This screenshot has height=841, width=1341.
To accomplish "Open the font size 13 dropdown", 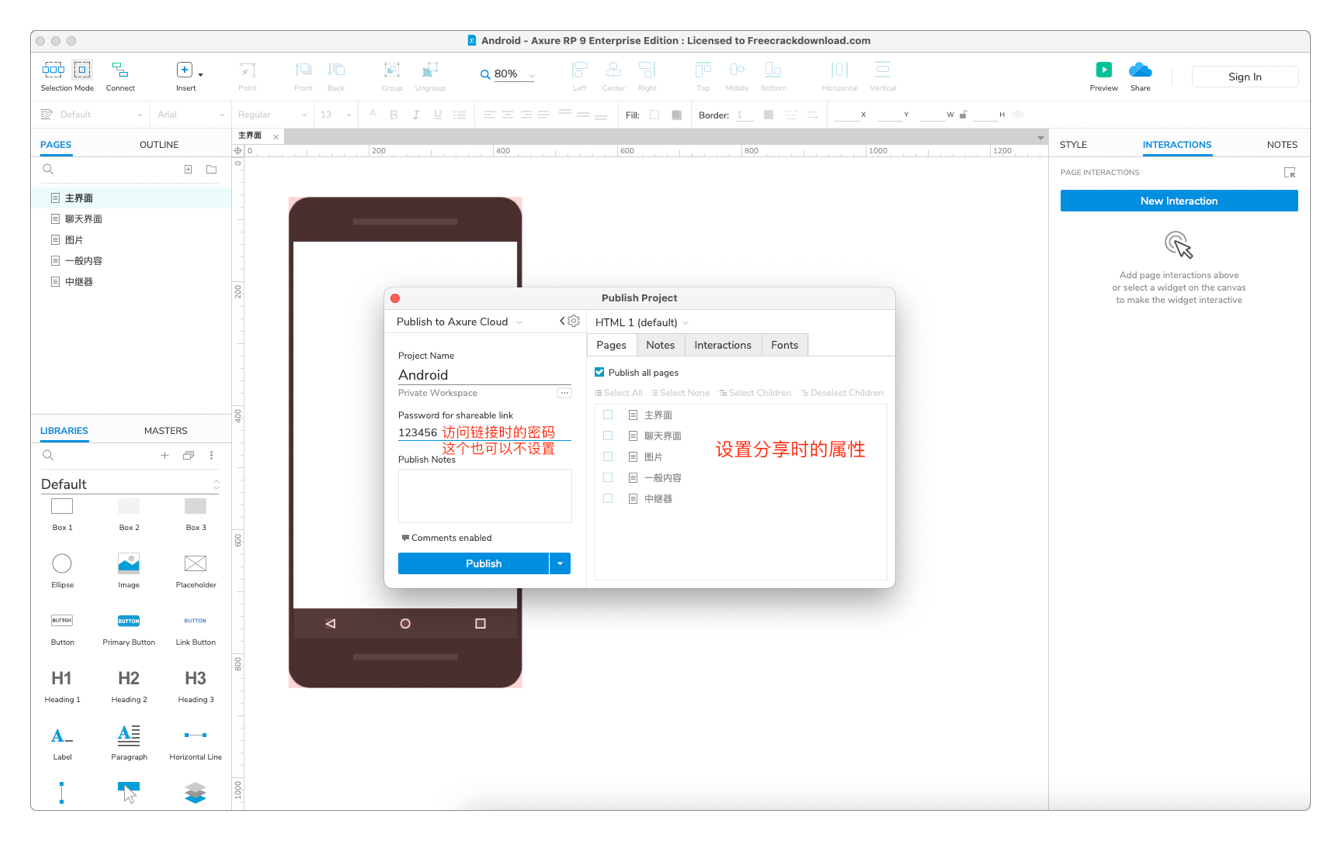I will [335, 115].
